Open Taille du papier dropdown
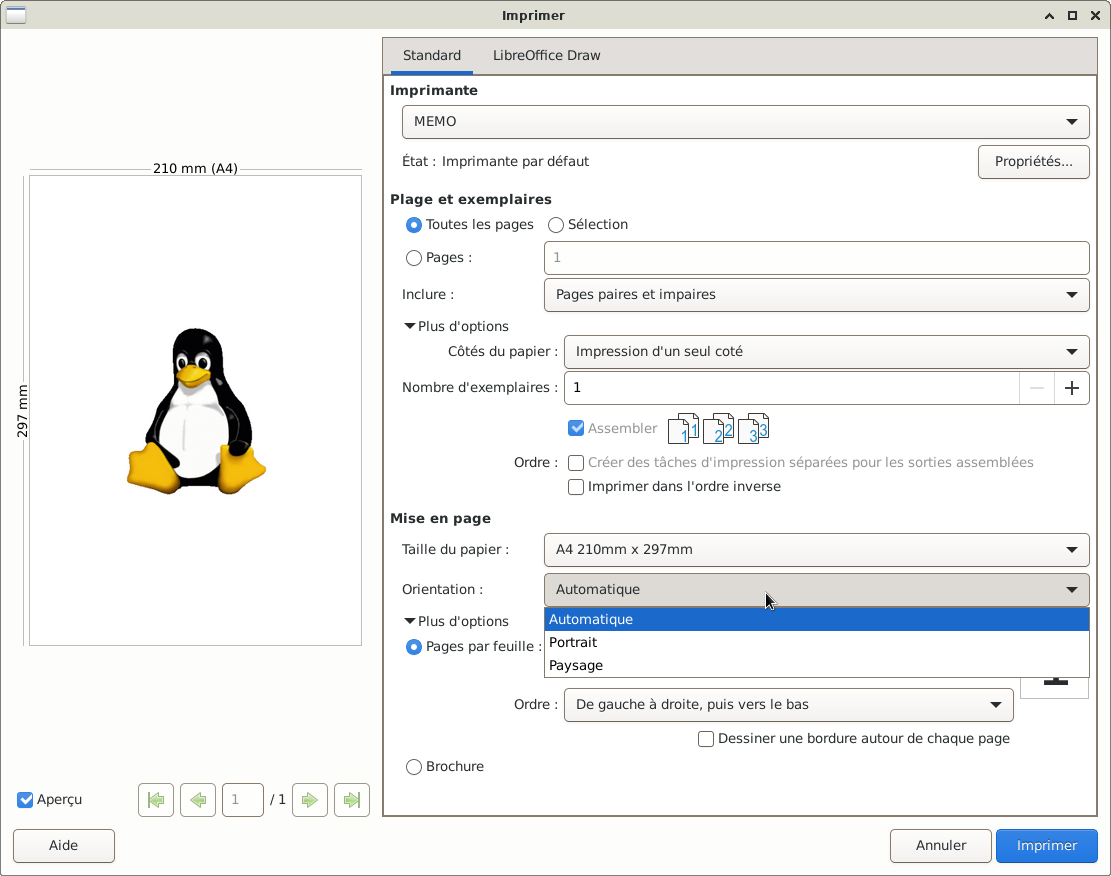Image resolution: width=1111 pixels, height=876 pixels. pyautogui.click(x=816, y=550)
